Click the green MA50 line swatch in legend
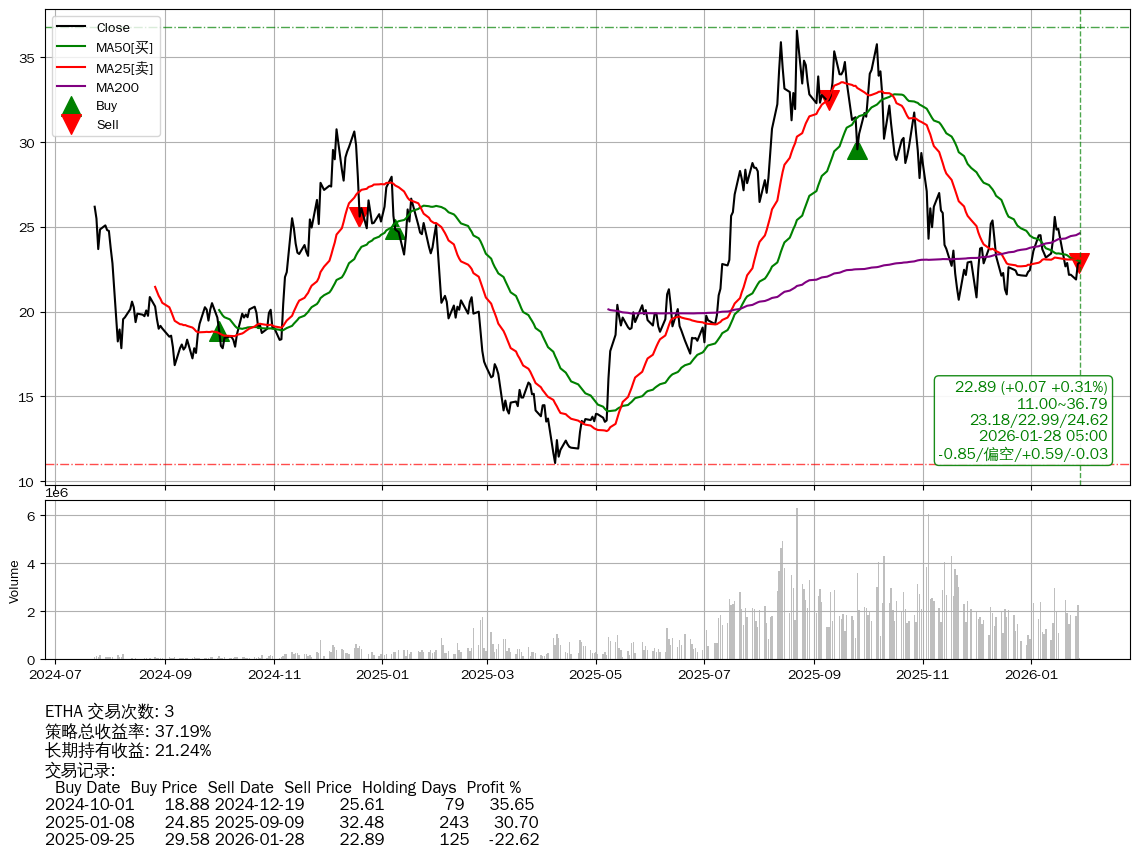The width and height of the screenshot is (1139, 857). pyautogui.click(x=71, y=47)
